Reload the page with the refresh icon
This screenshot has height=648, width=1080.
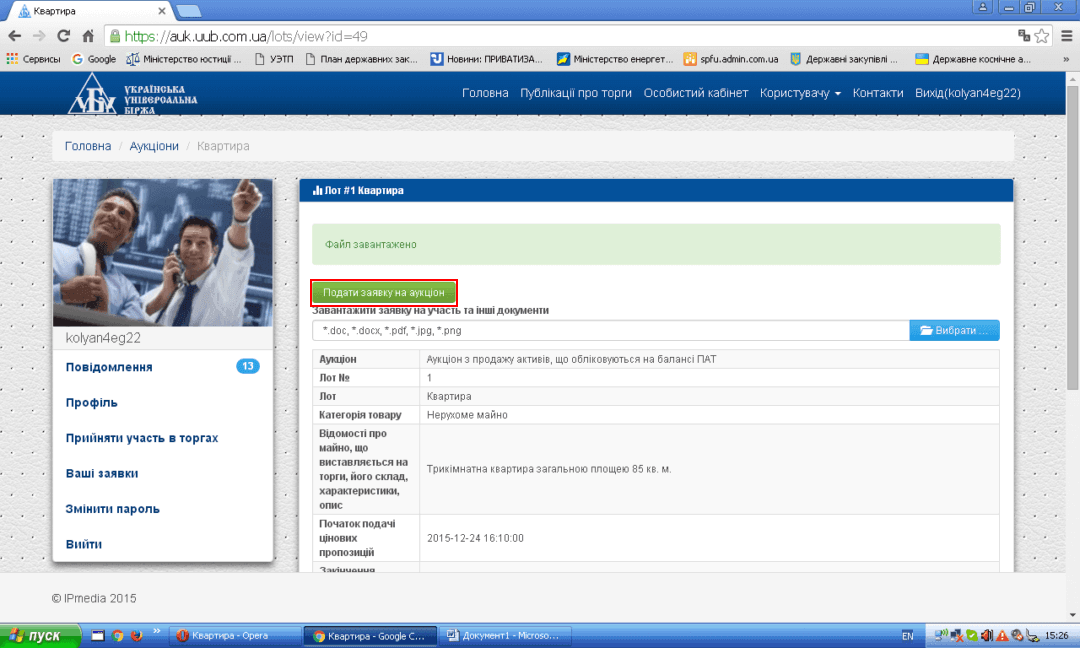[x=63, y=35]
